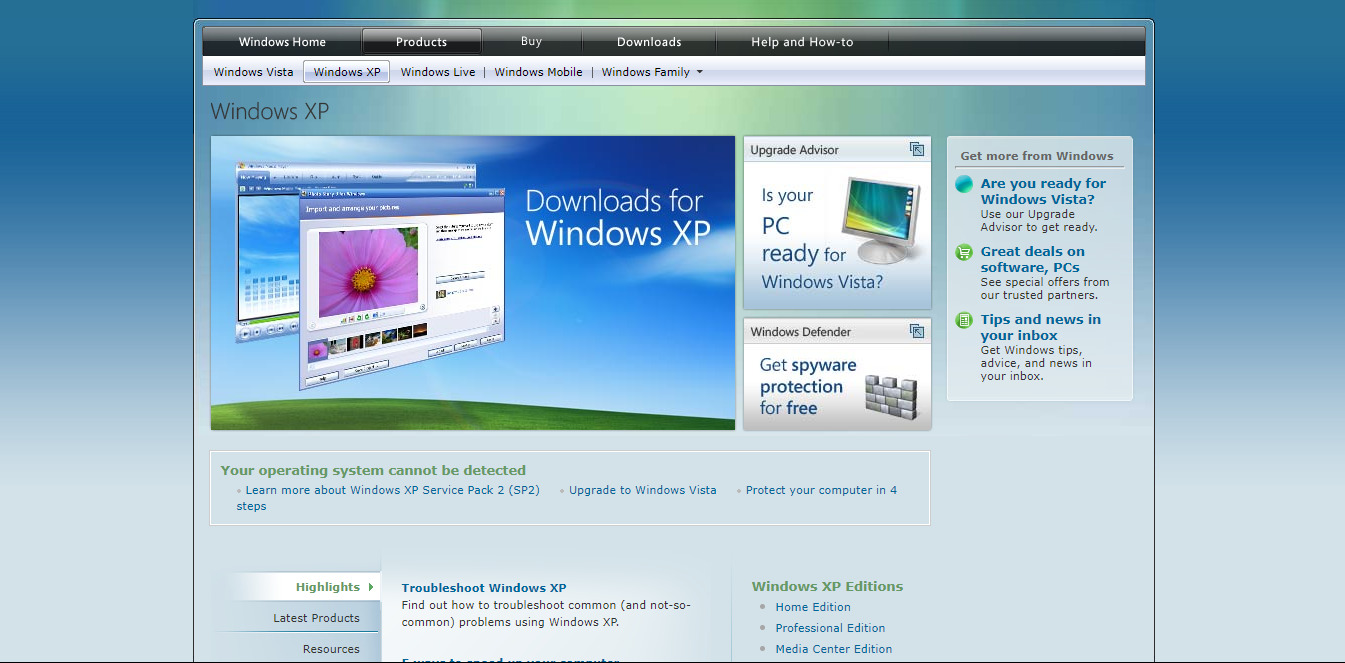1345x663 pixels.
Task: Click the Windows Defender panel expand icon
Action: pyautogui.click(x=916, y=331)
